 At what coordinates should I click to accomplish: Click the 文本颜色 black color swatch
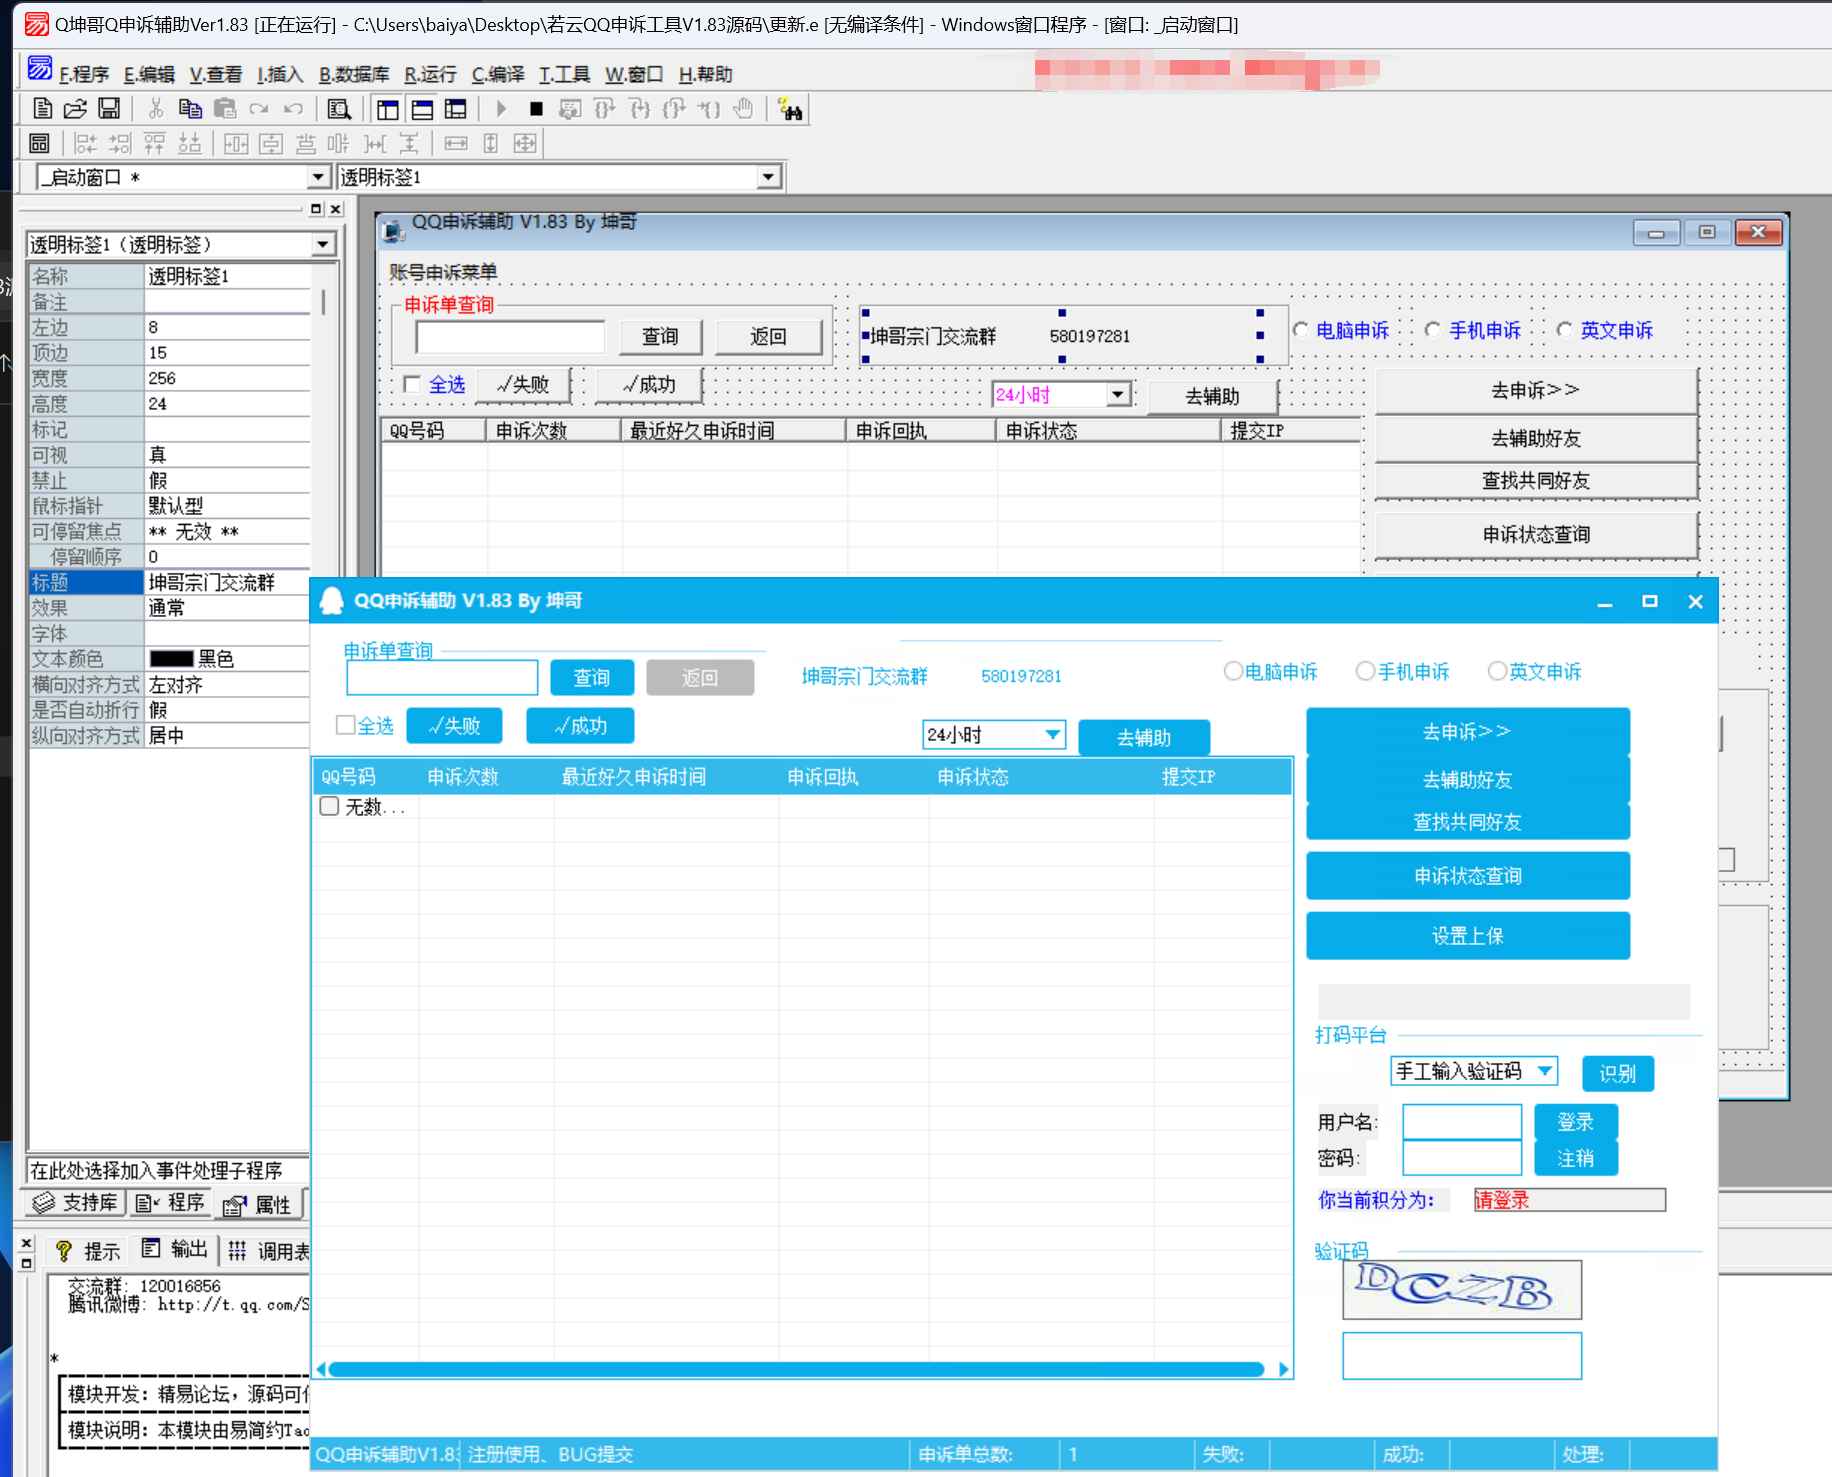(x=171, y=659)
